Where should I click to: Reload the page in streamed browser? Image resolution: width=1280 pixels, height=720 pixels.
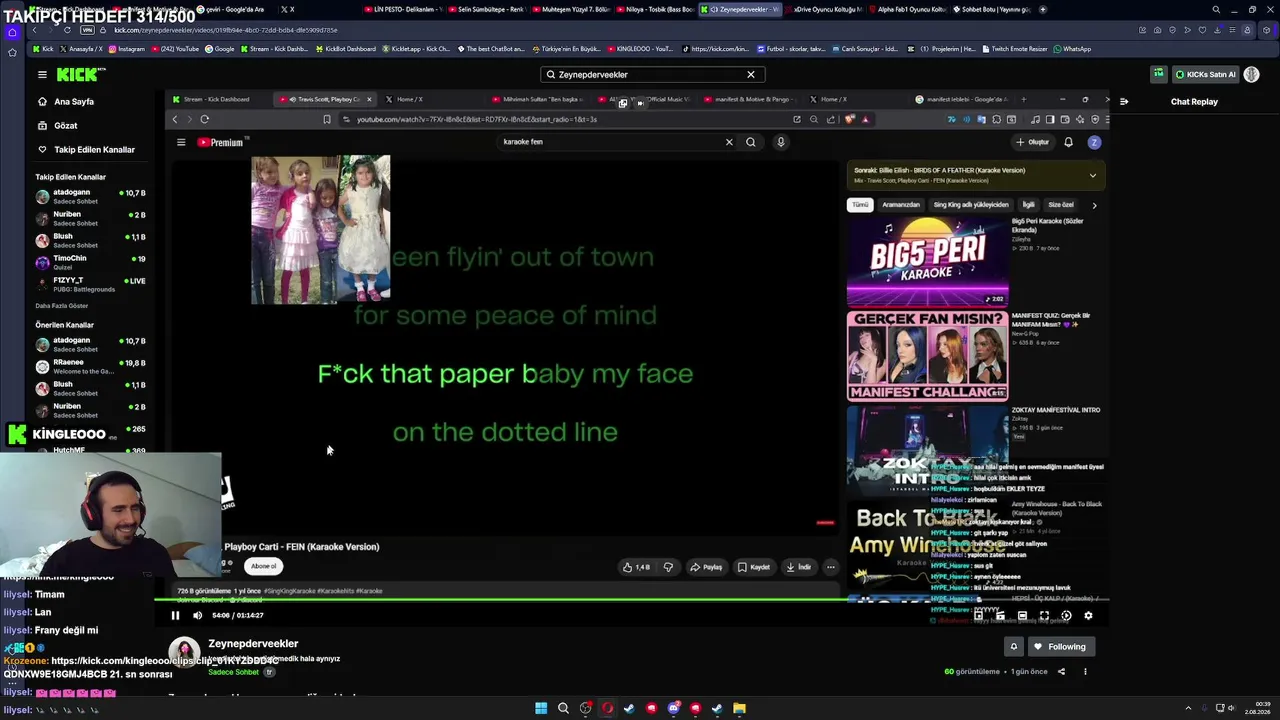(204, 119)
